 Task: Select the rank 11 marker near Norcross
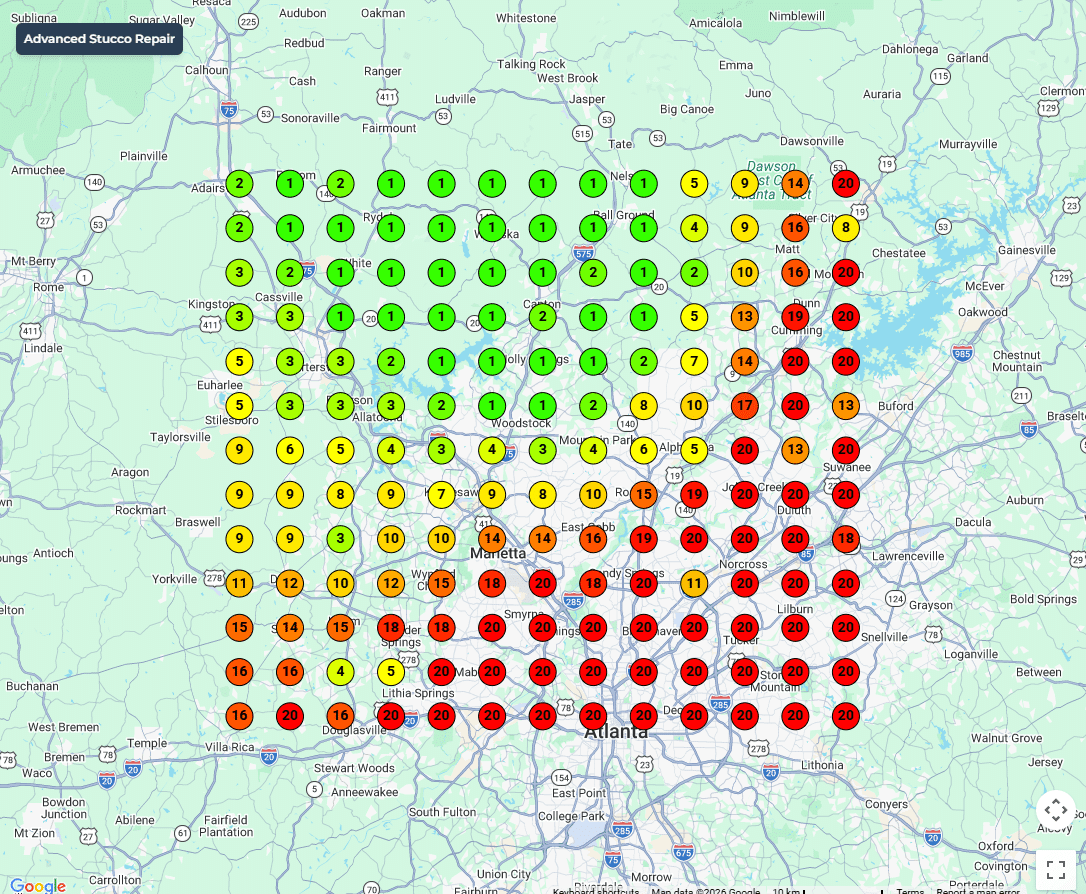(x=694, y=583)
